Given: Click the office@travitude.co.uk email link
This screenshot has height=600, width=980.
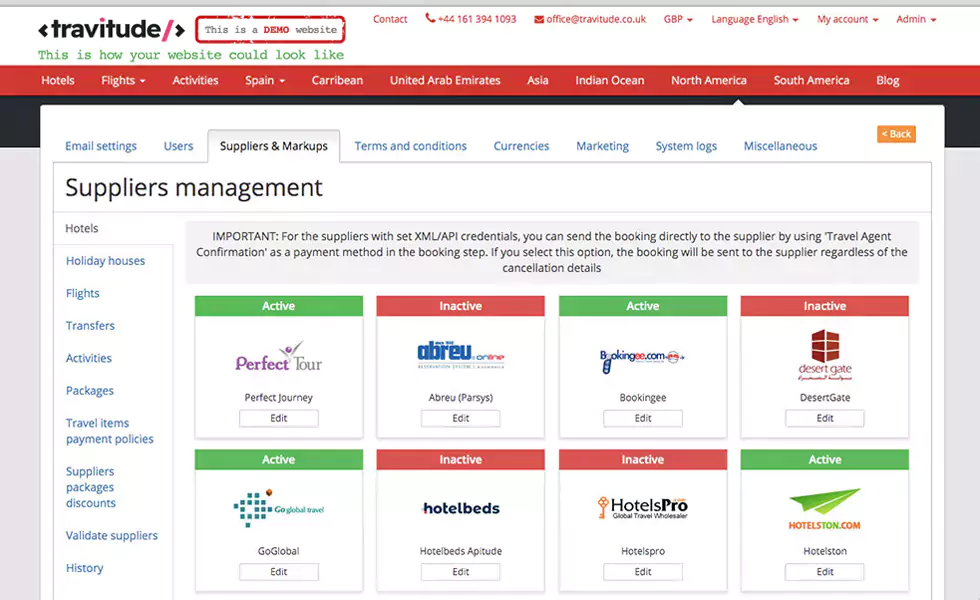Looking at the screenshot, I should [590, 19].
